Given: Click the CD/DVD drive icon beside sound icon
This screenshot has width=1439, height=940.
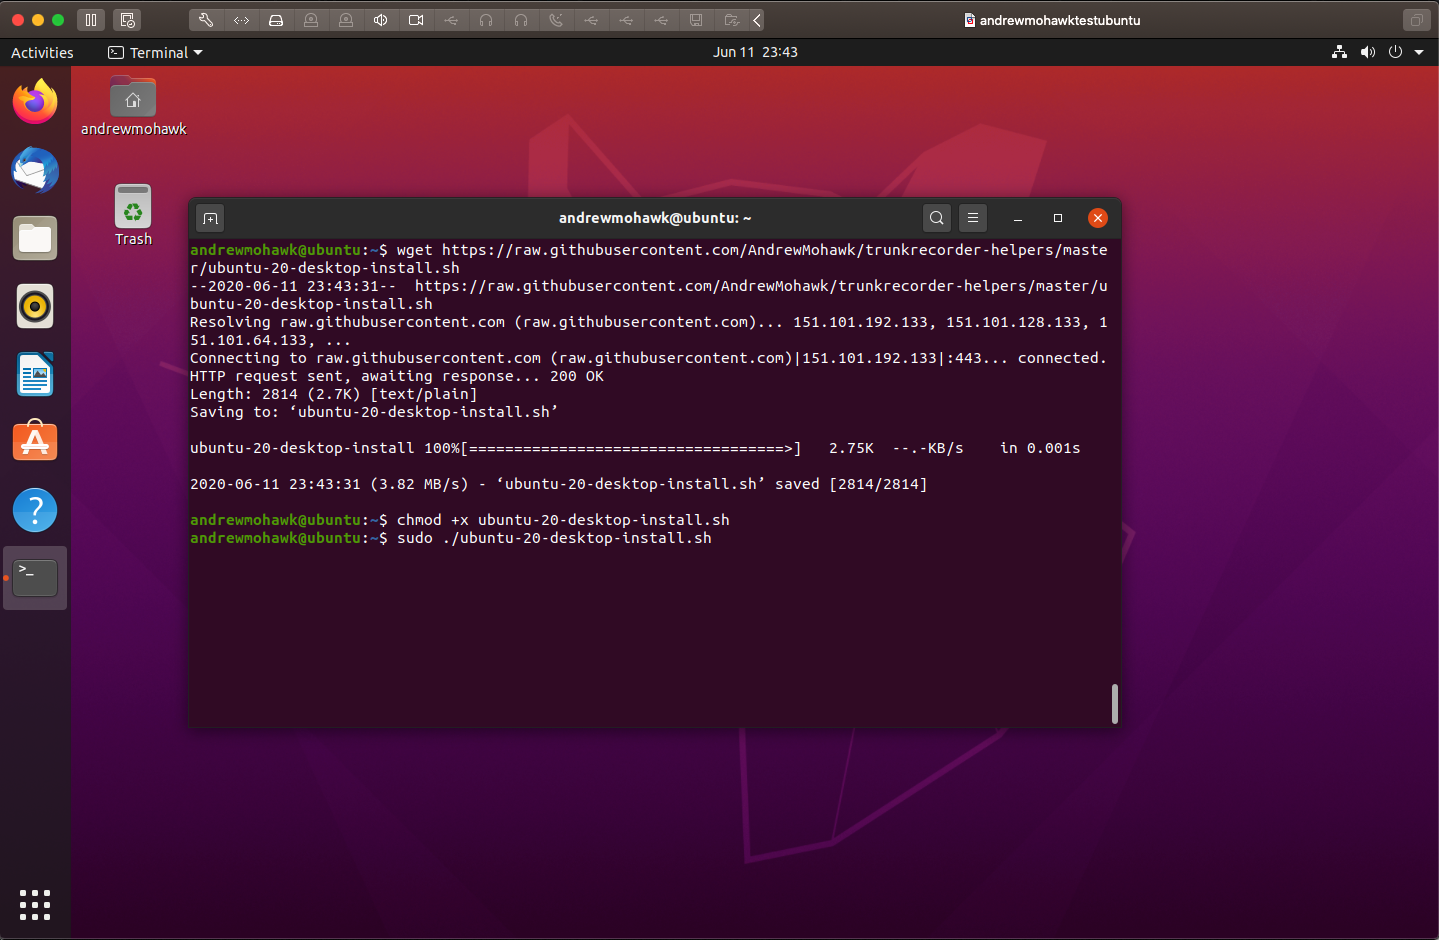Looking at the screenshot, I should [346, 20].
